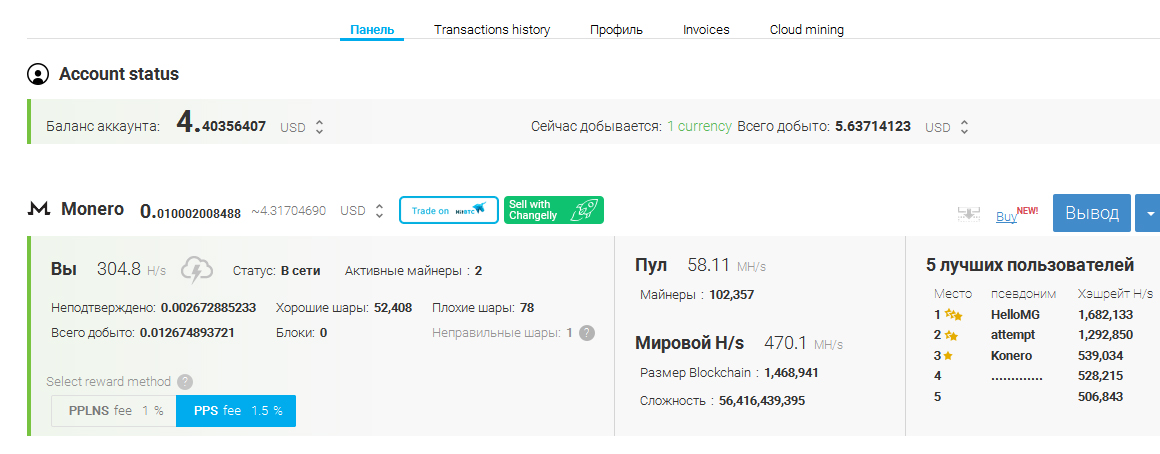
Task: Click the download miner icon near Buy
Action: [967, 214]
